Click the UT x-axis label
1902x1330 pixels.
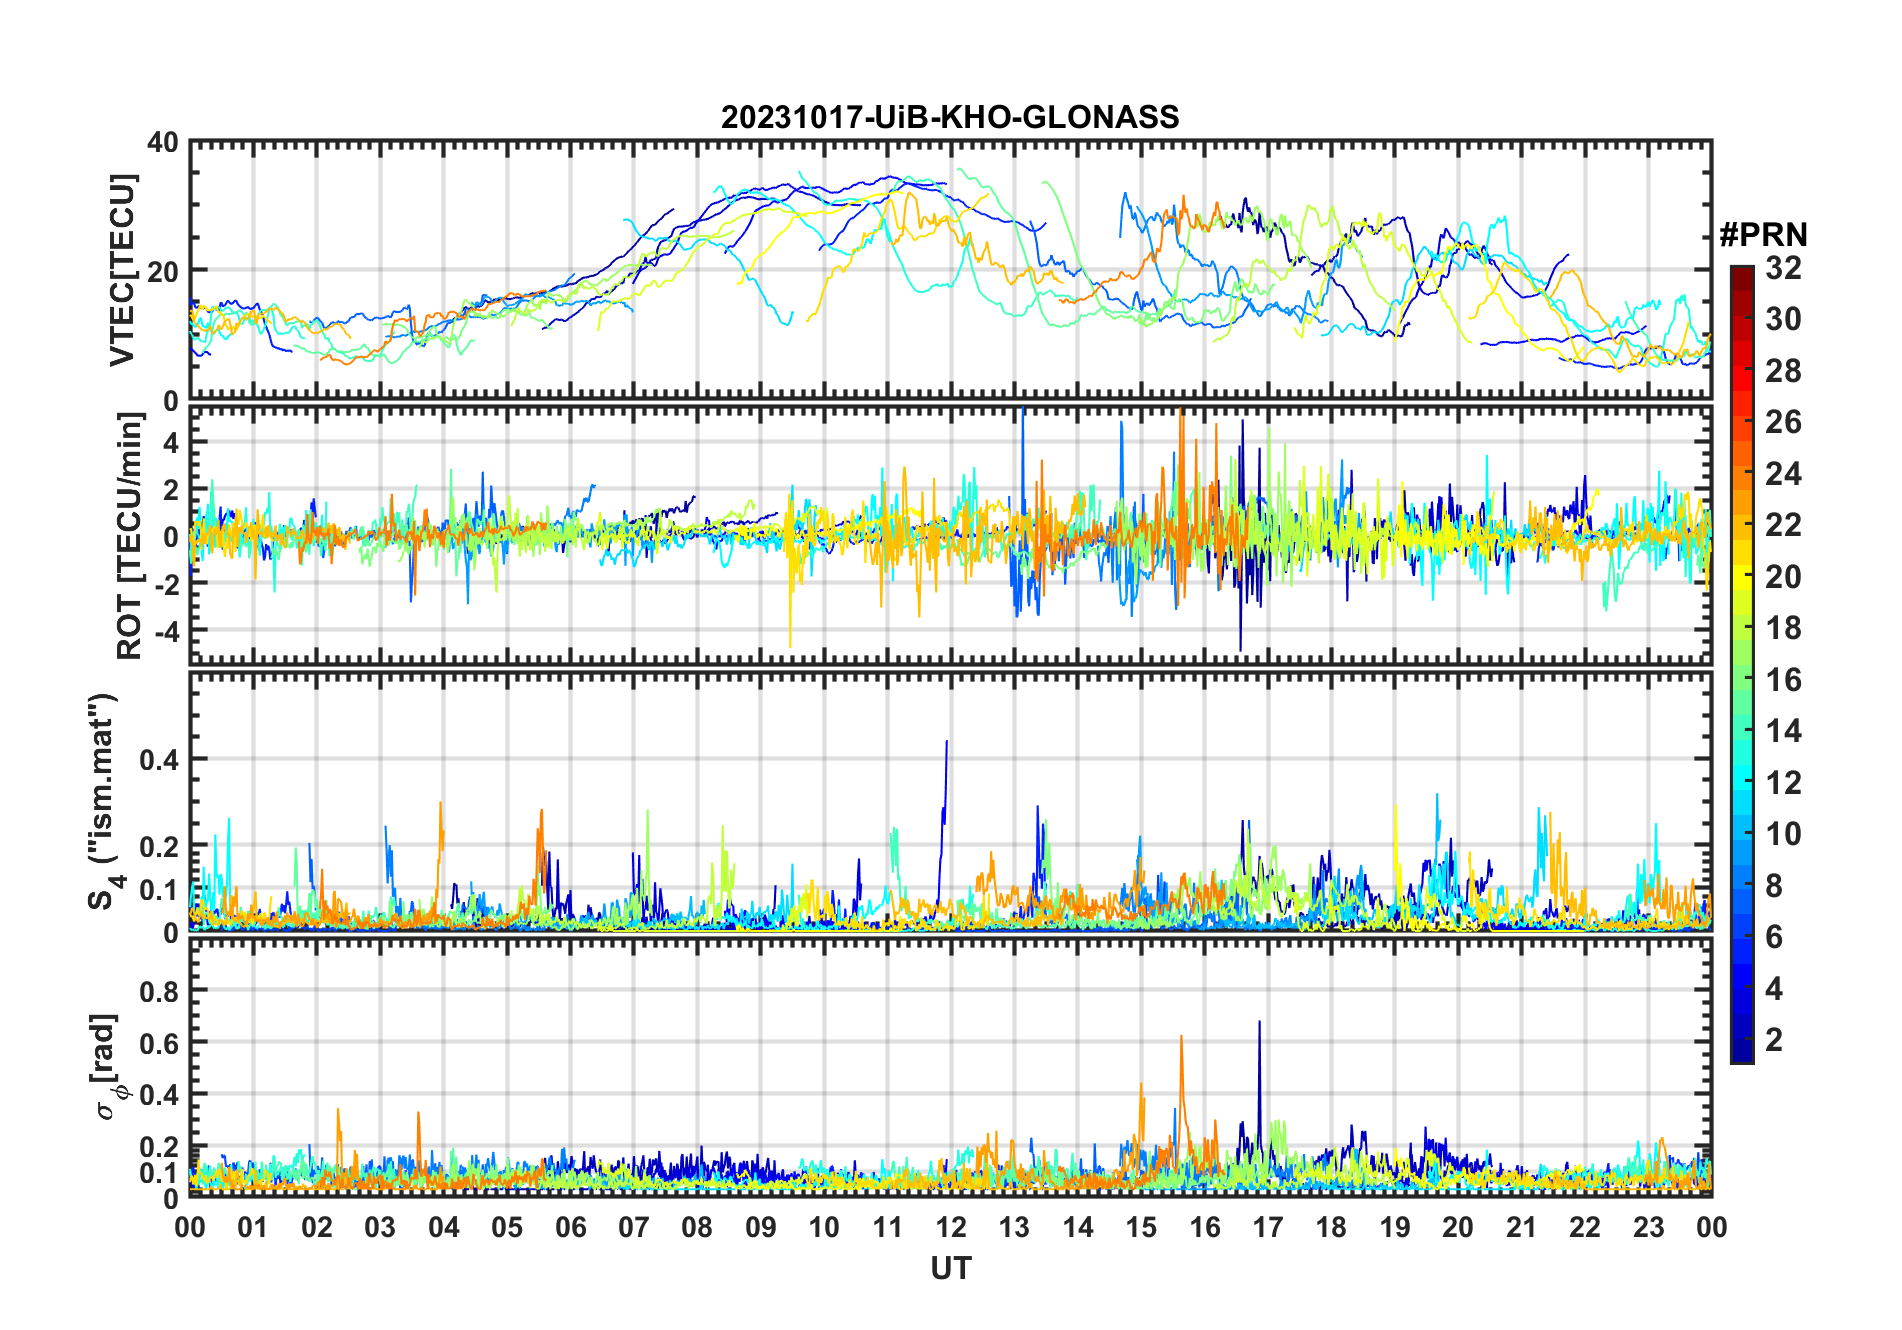pyautogui.click(x=950, y=1269)
